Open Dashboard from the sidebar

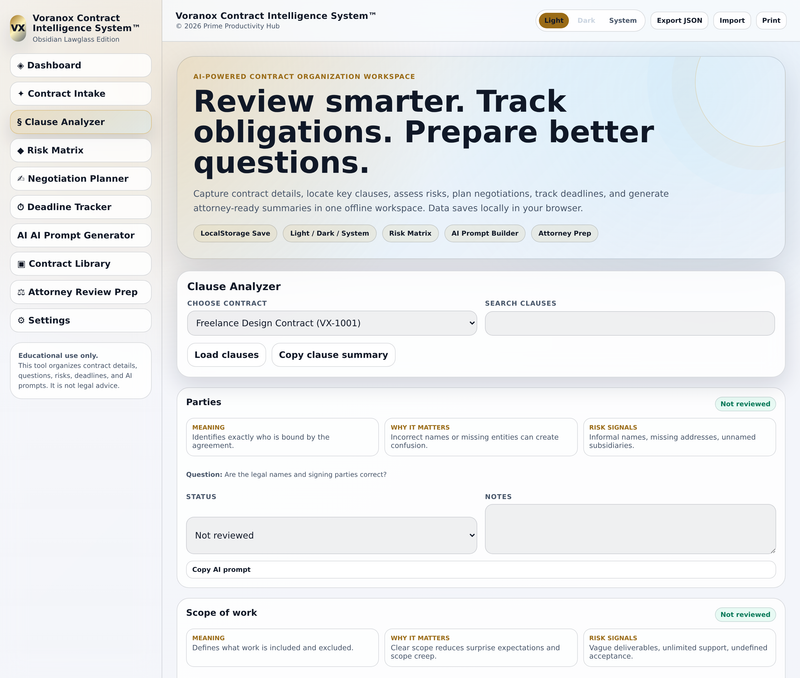coord(81,65)
